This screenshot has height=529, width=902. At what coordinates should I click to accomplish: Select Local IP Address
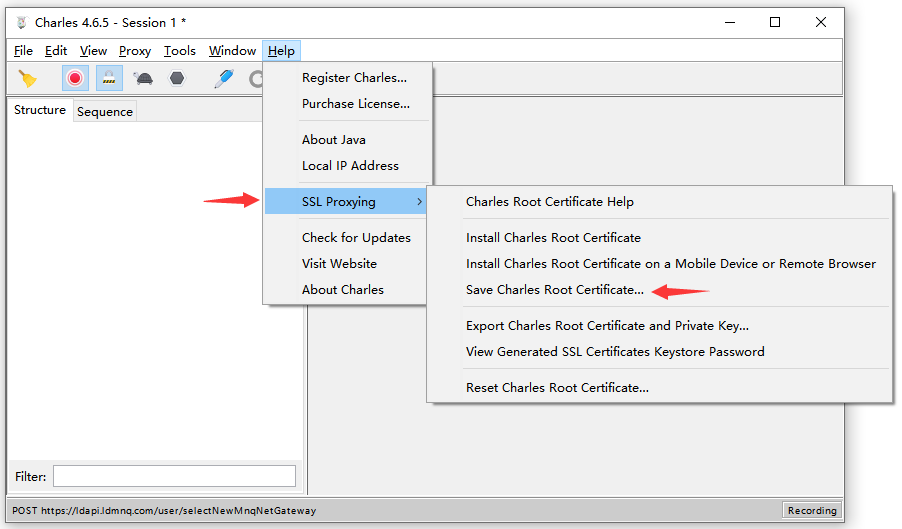350,166
